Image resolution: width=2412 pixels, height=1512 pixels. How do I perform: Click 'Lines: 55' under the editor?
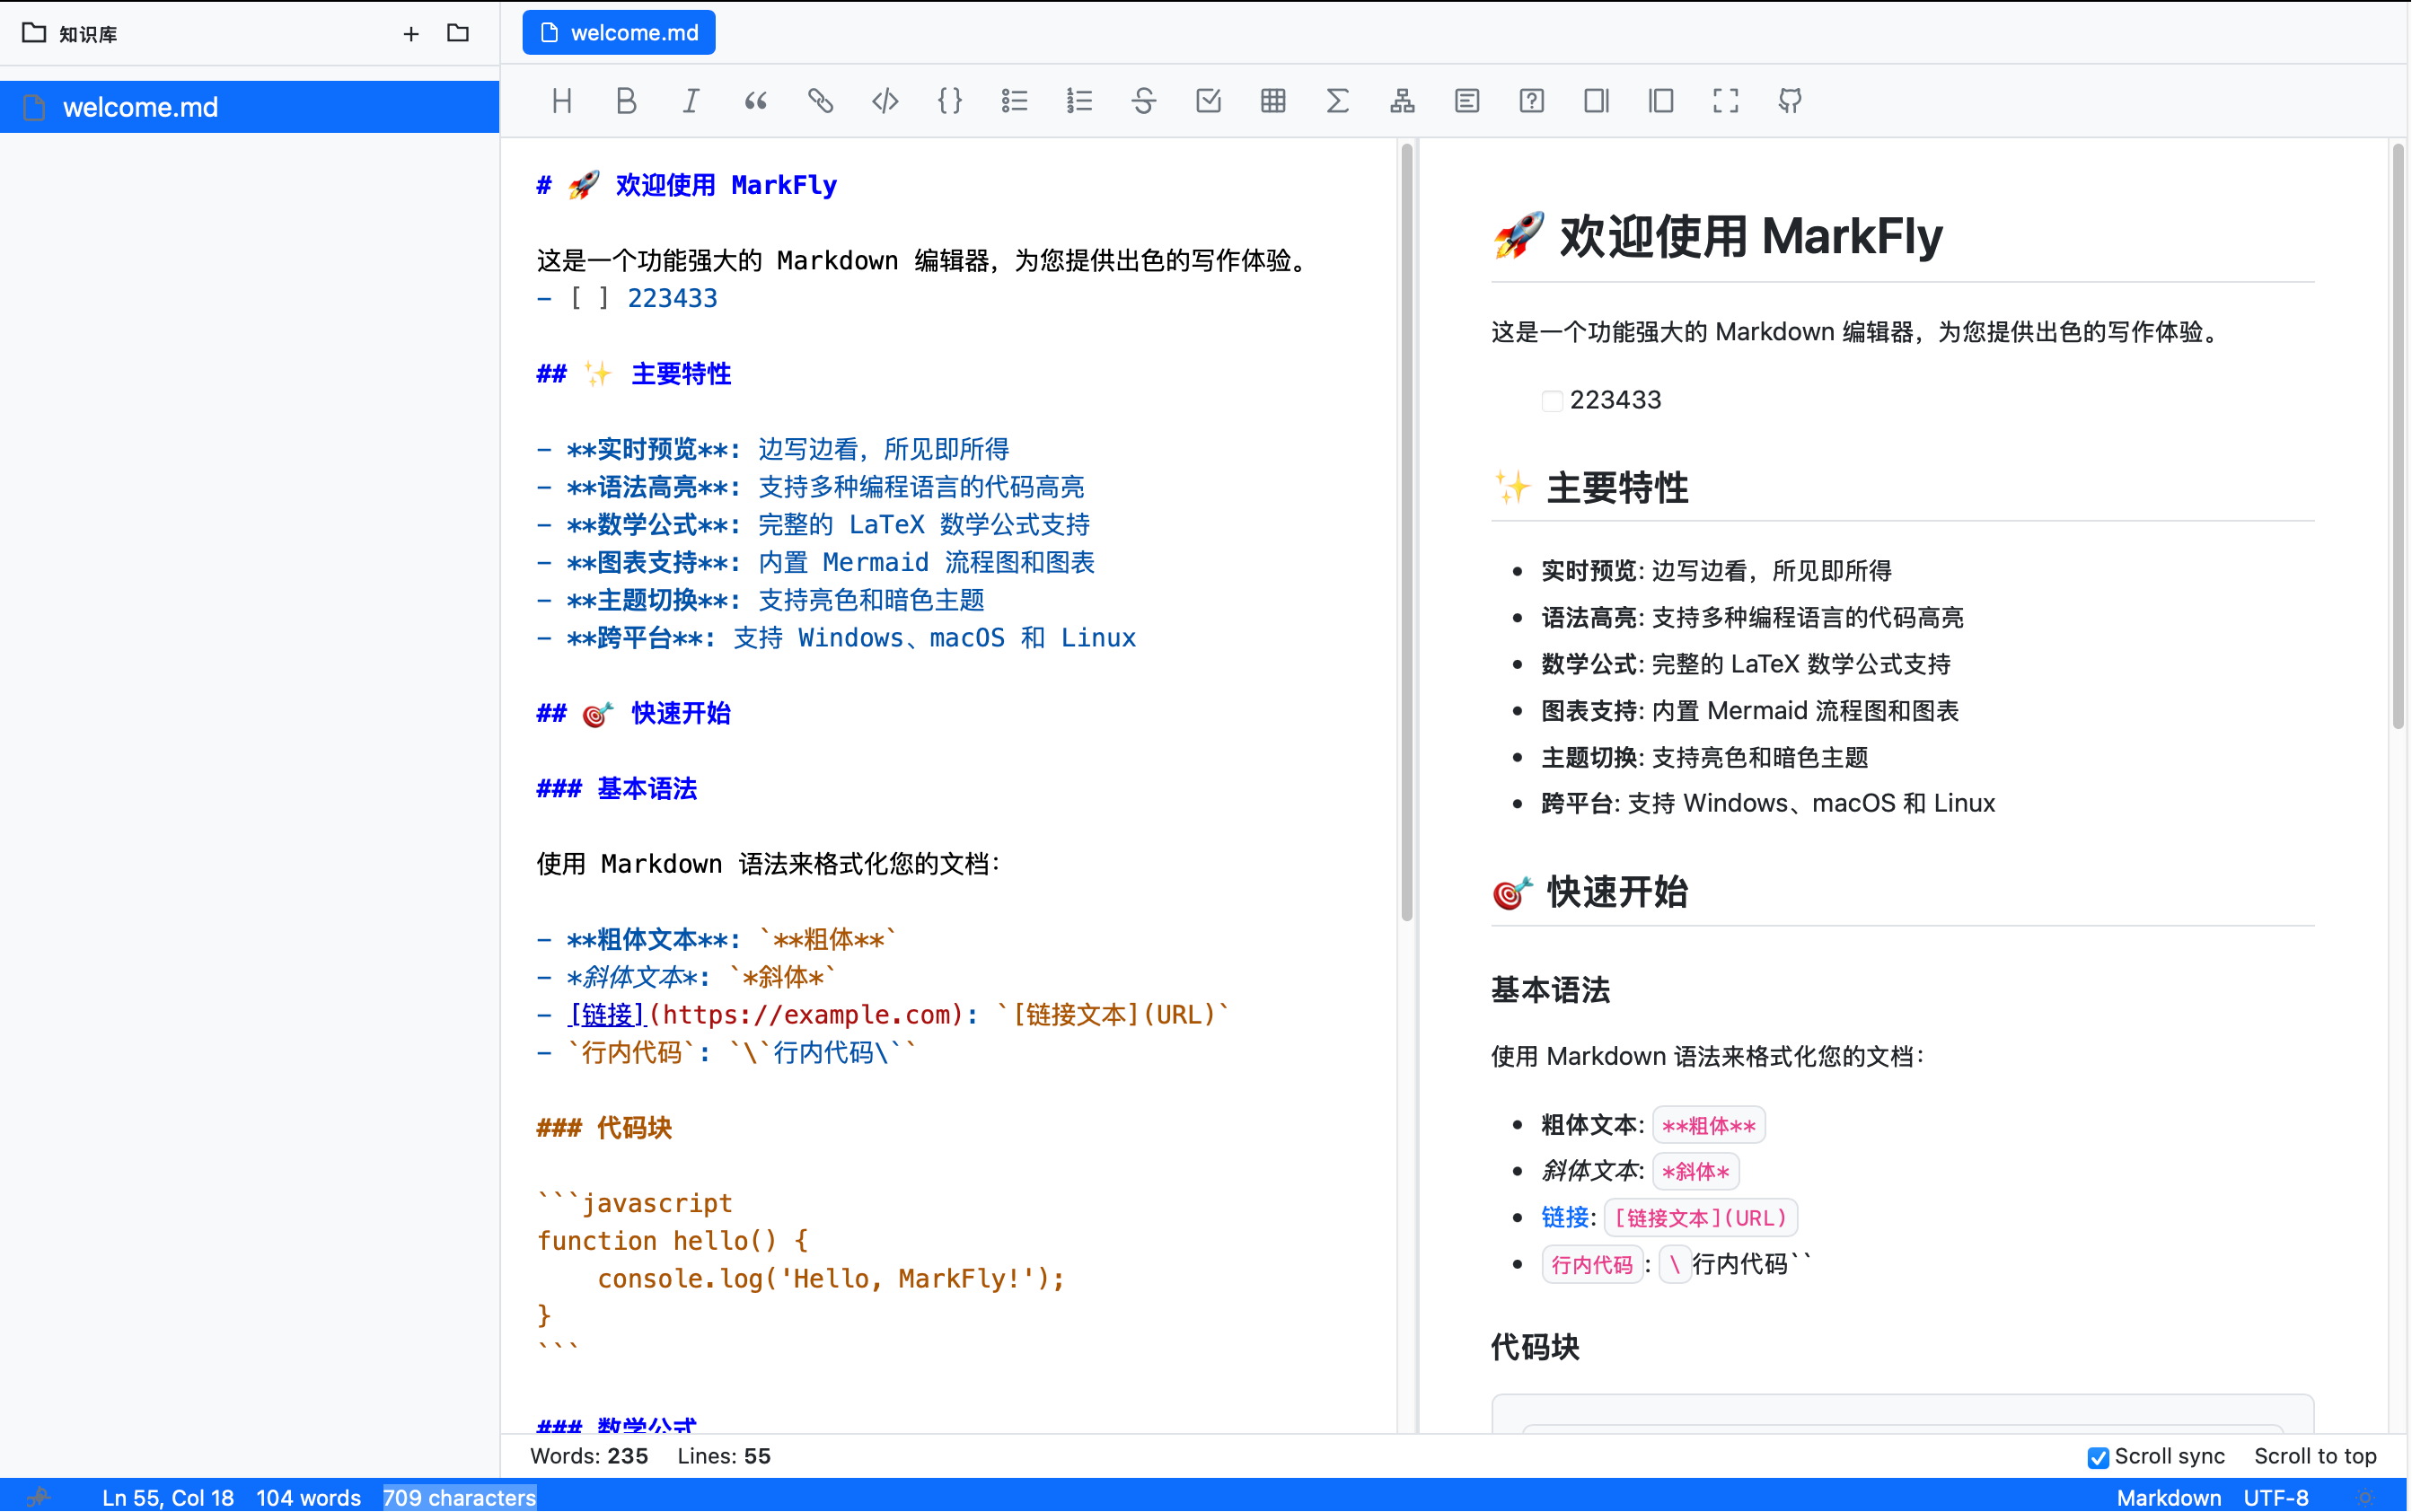coord(724,1456)
